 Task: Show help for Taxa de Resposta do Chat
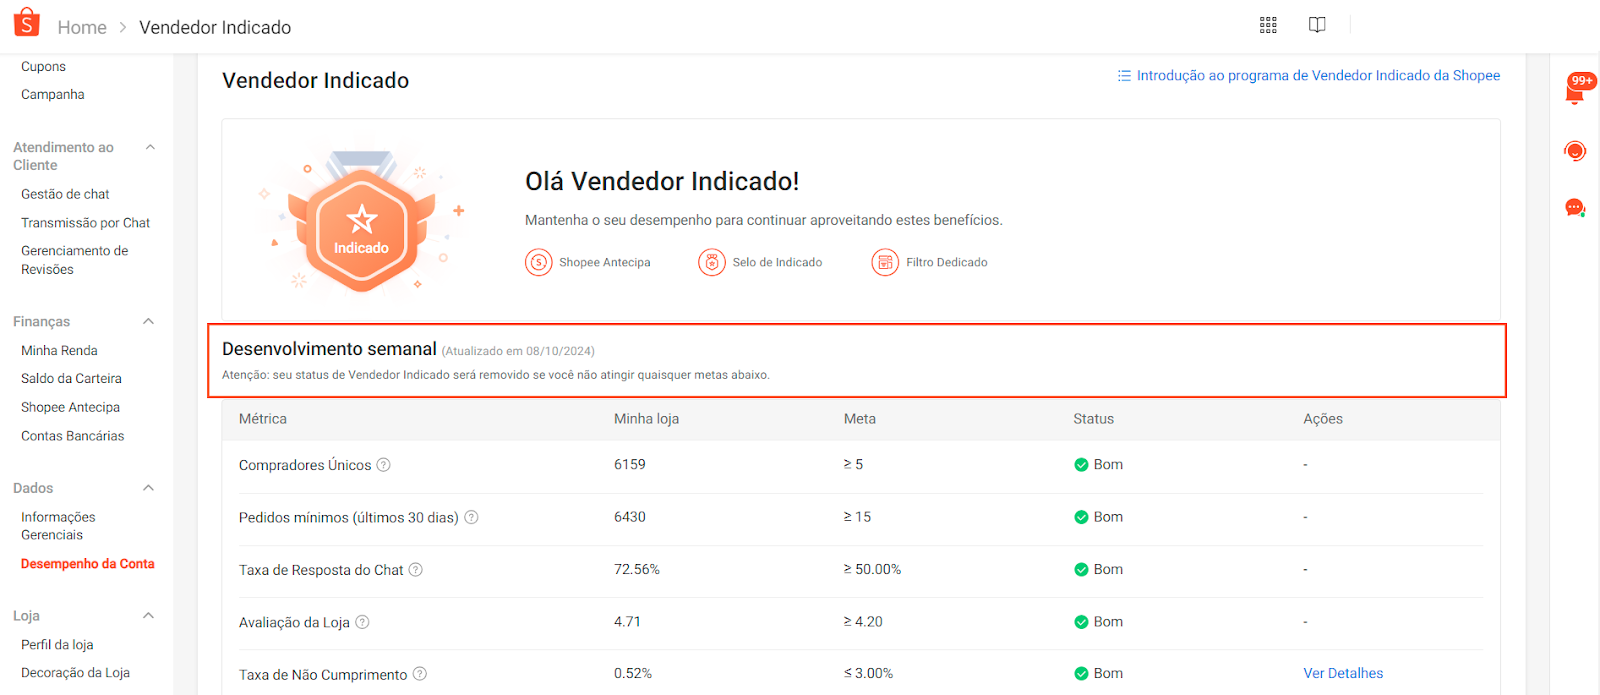(416, 569)
